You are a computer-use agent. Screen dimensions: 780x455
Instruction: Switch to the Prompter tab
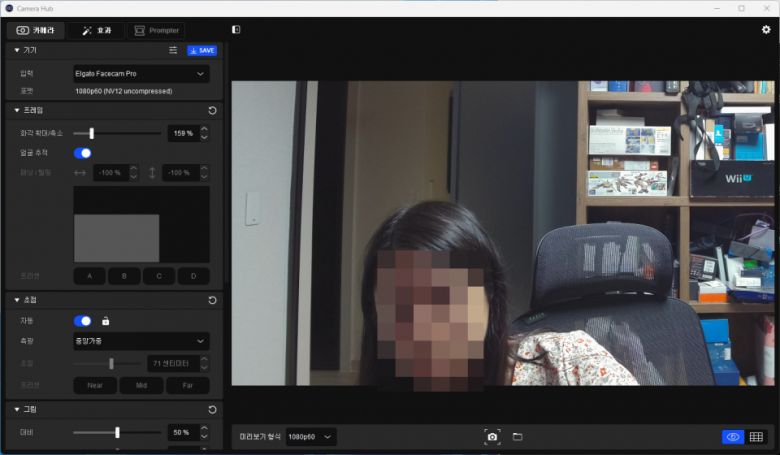157,31
